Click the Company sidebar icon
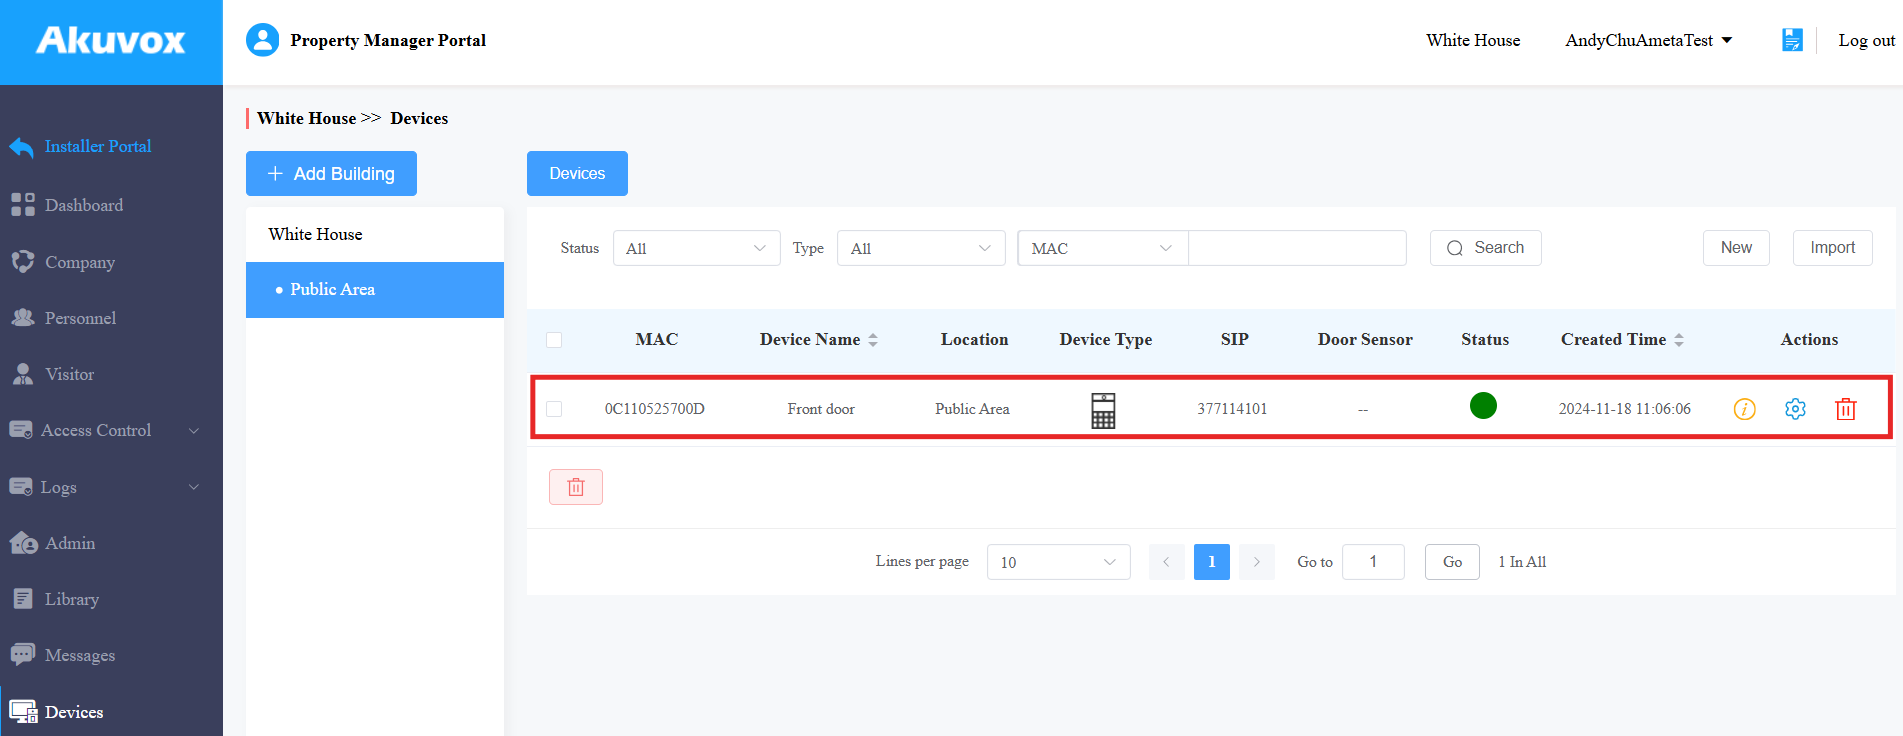Screen dimensions: 1903x736 (x=22, y=262)
